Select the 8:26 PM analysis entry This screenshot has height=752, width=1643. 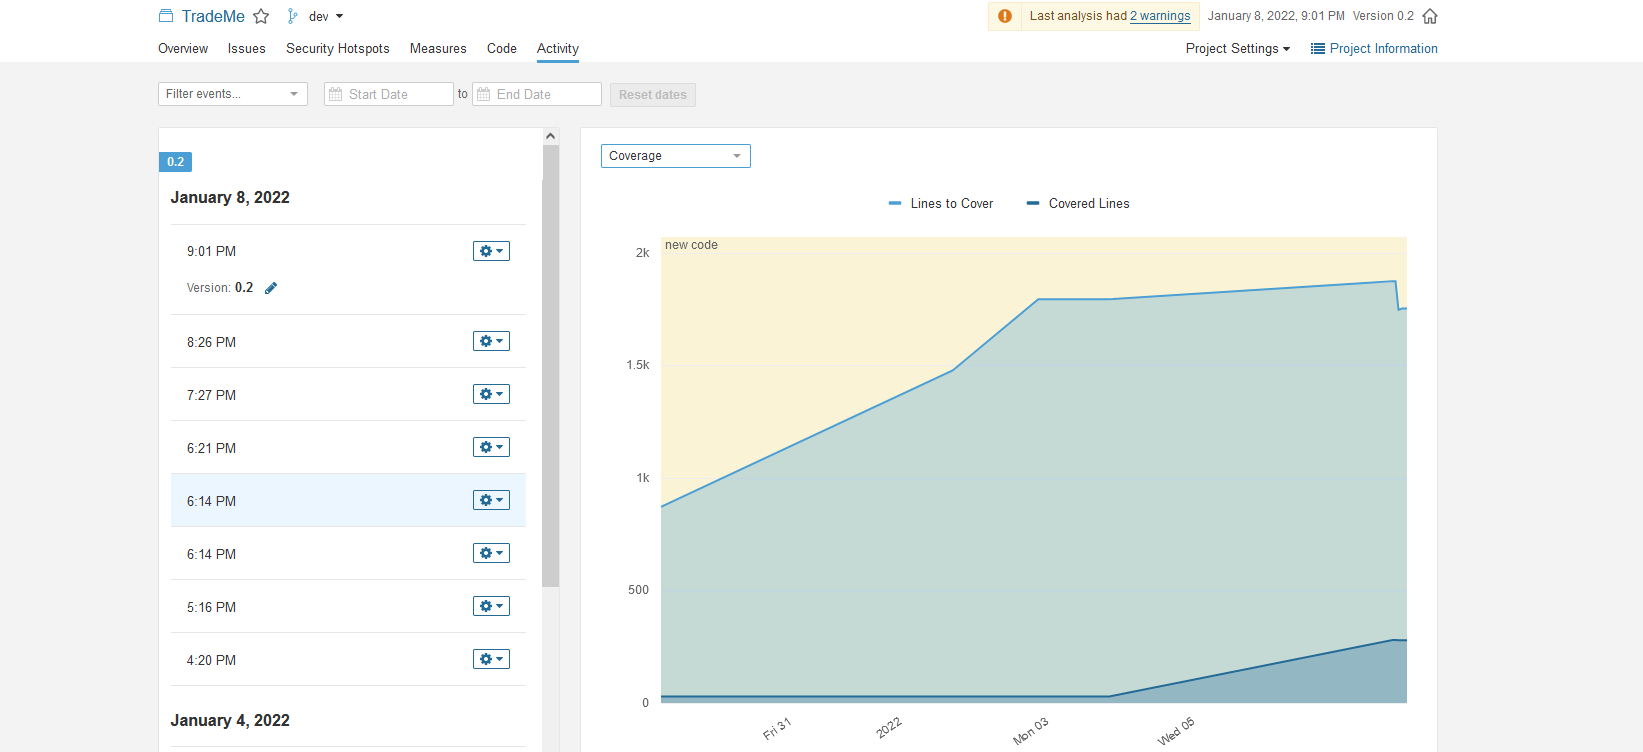click(348, 342)
